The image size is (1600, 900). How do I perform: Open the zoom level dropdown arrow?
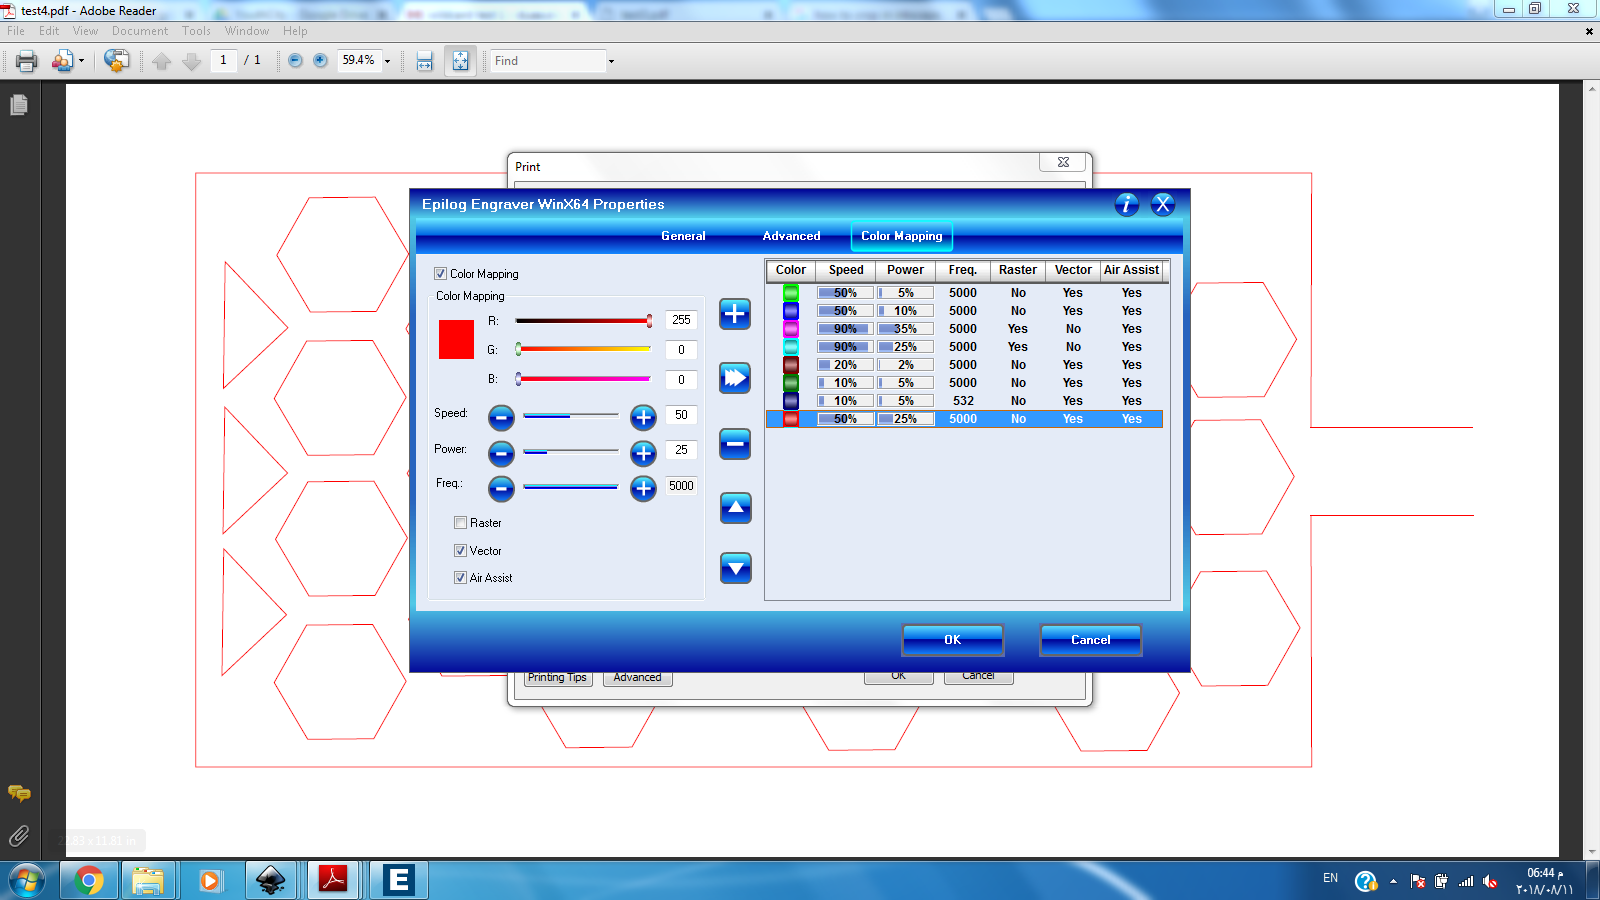pyautogui.click(x=387, y=61)
